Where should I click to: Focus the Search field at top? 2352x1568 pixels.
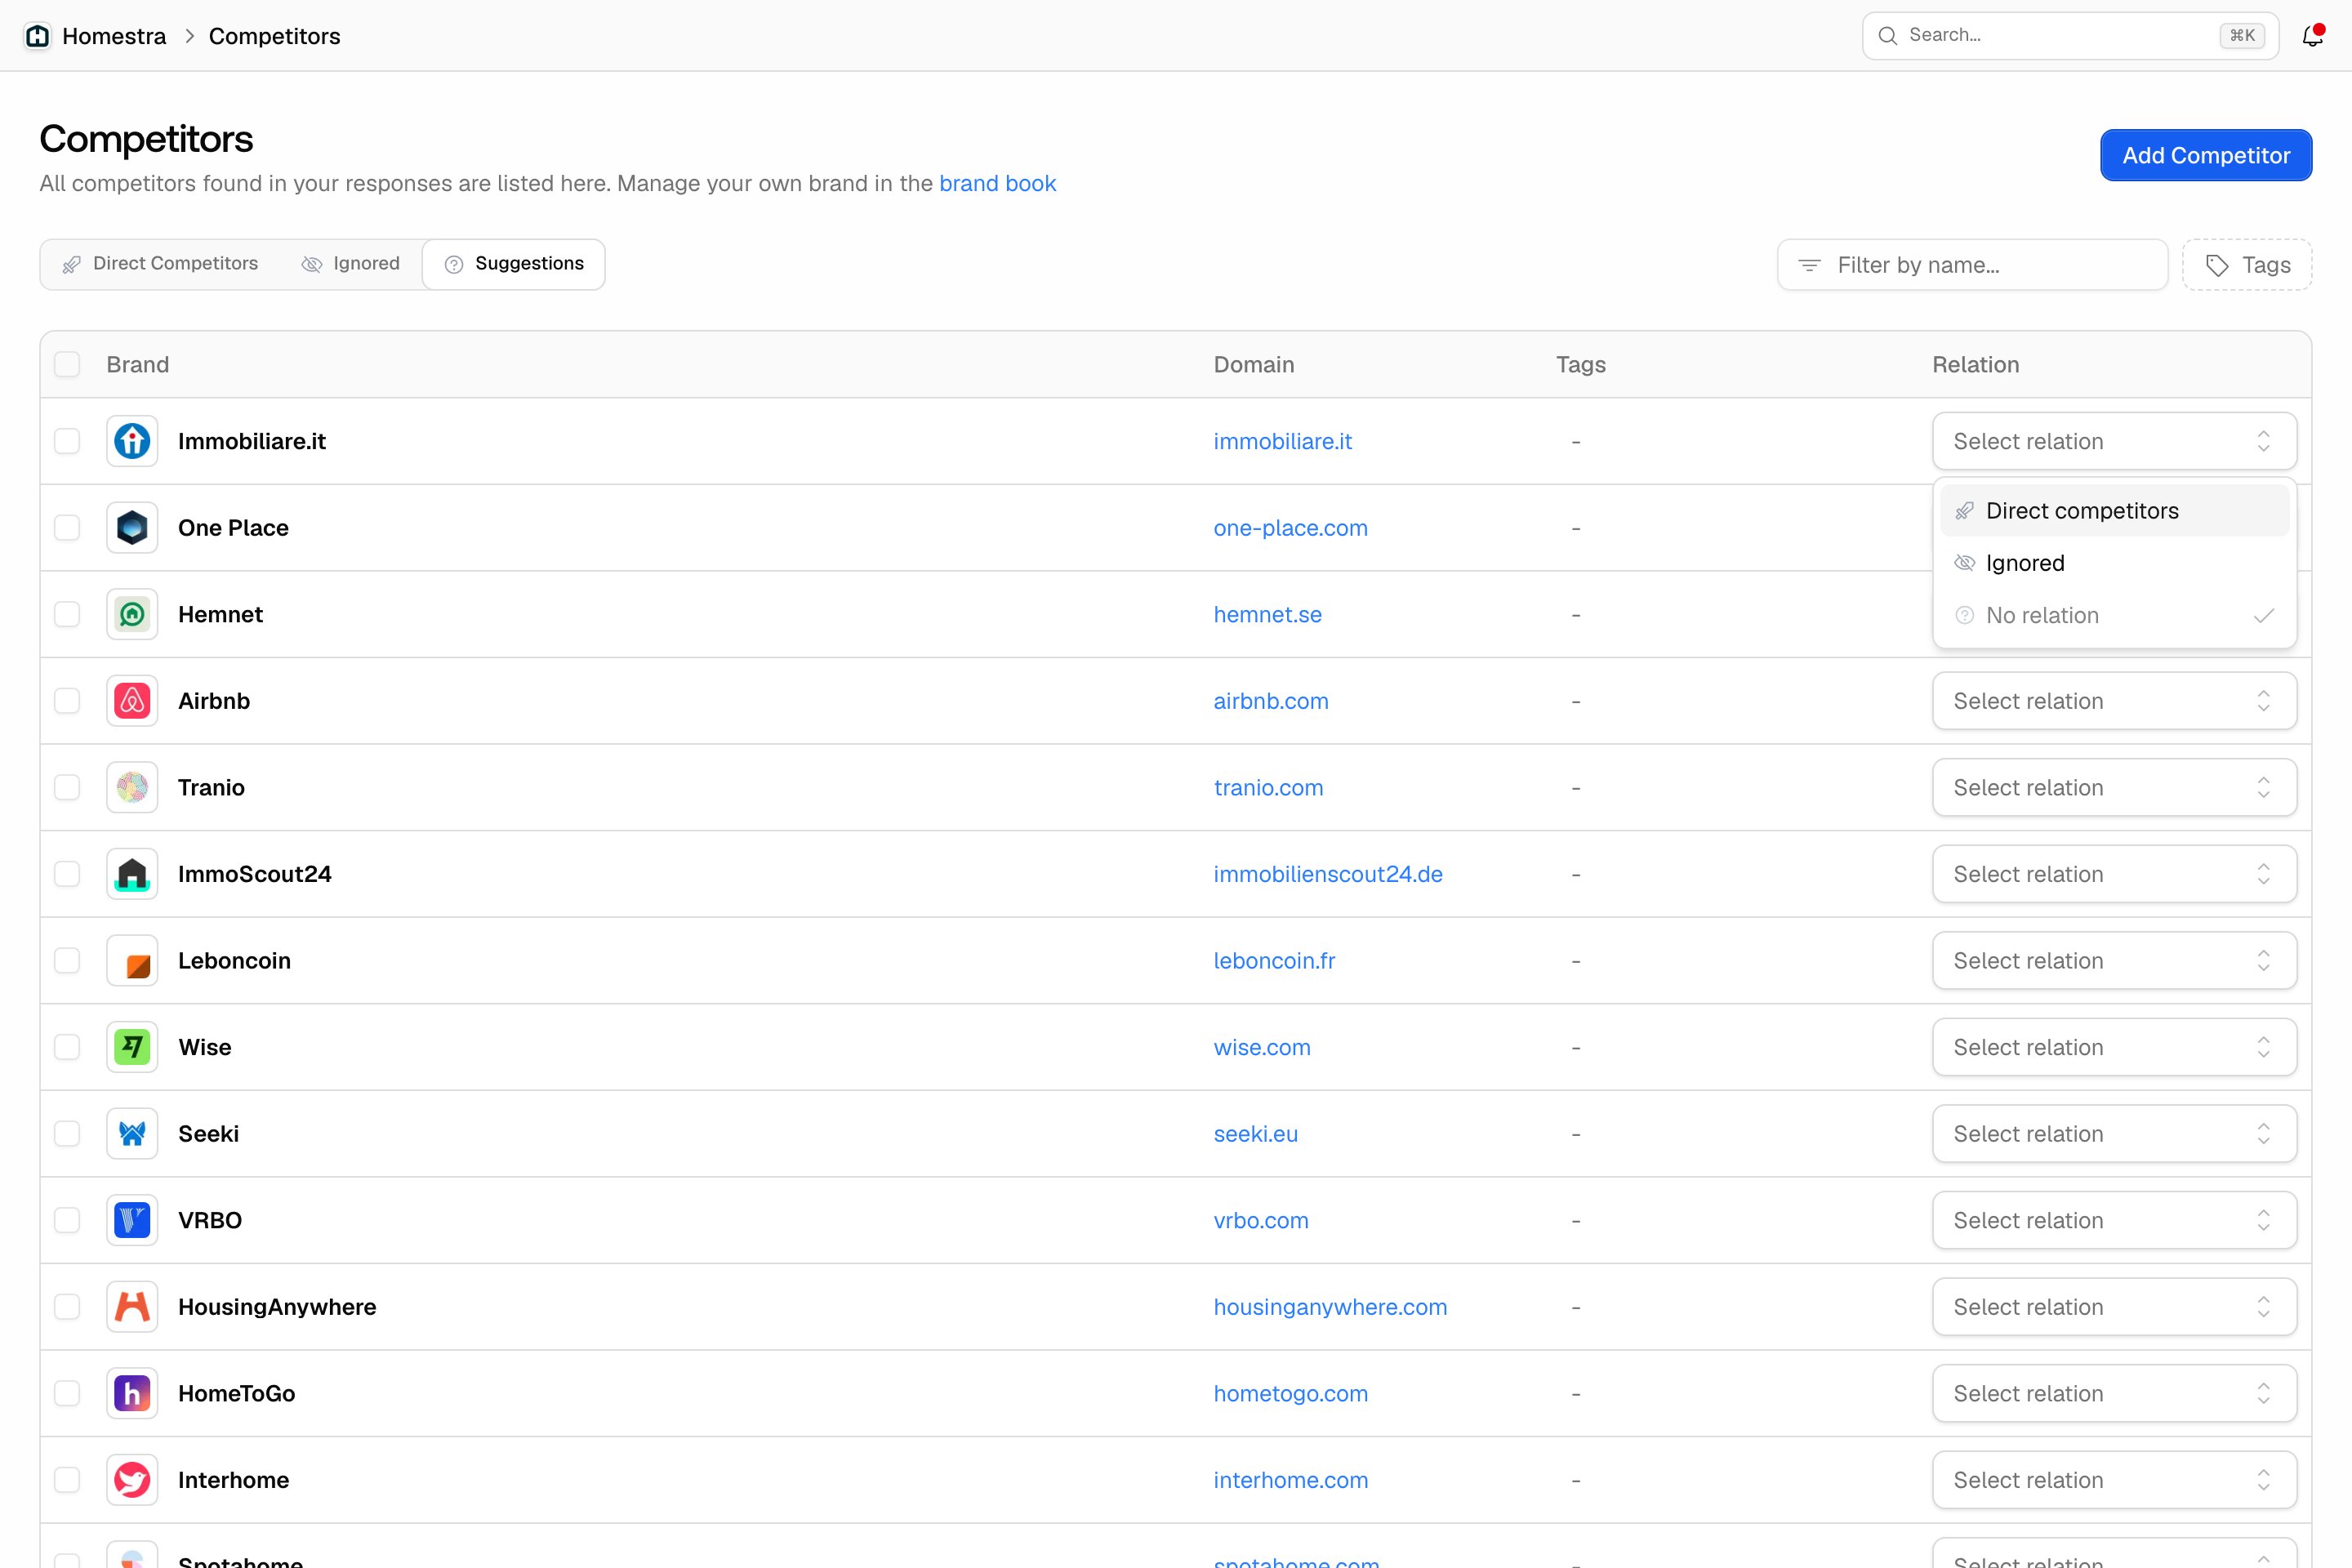[2070, 36]
